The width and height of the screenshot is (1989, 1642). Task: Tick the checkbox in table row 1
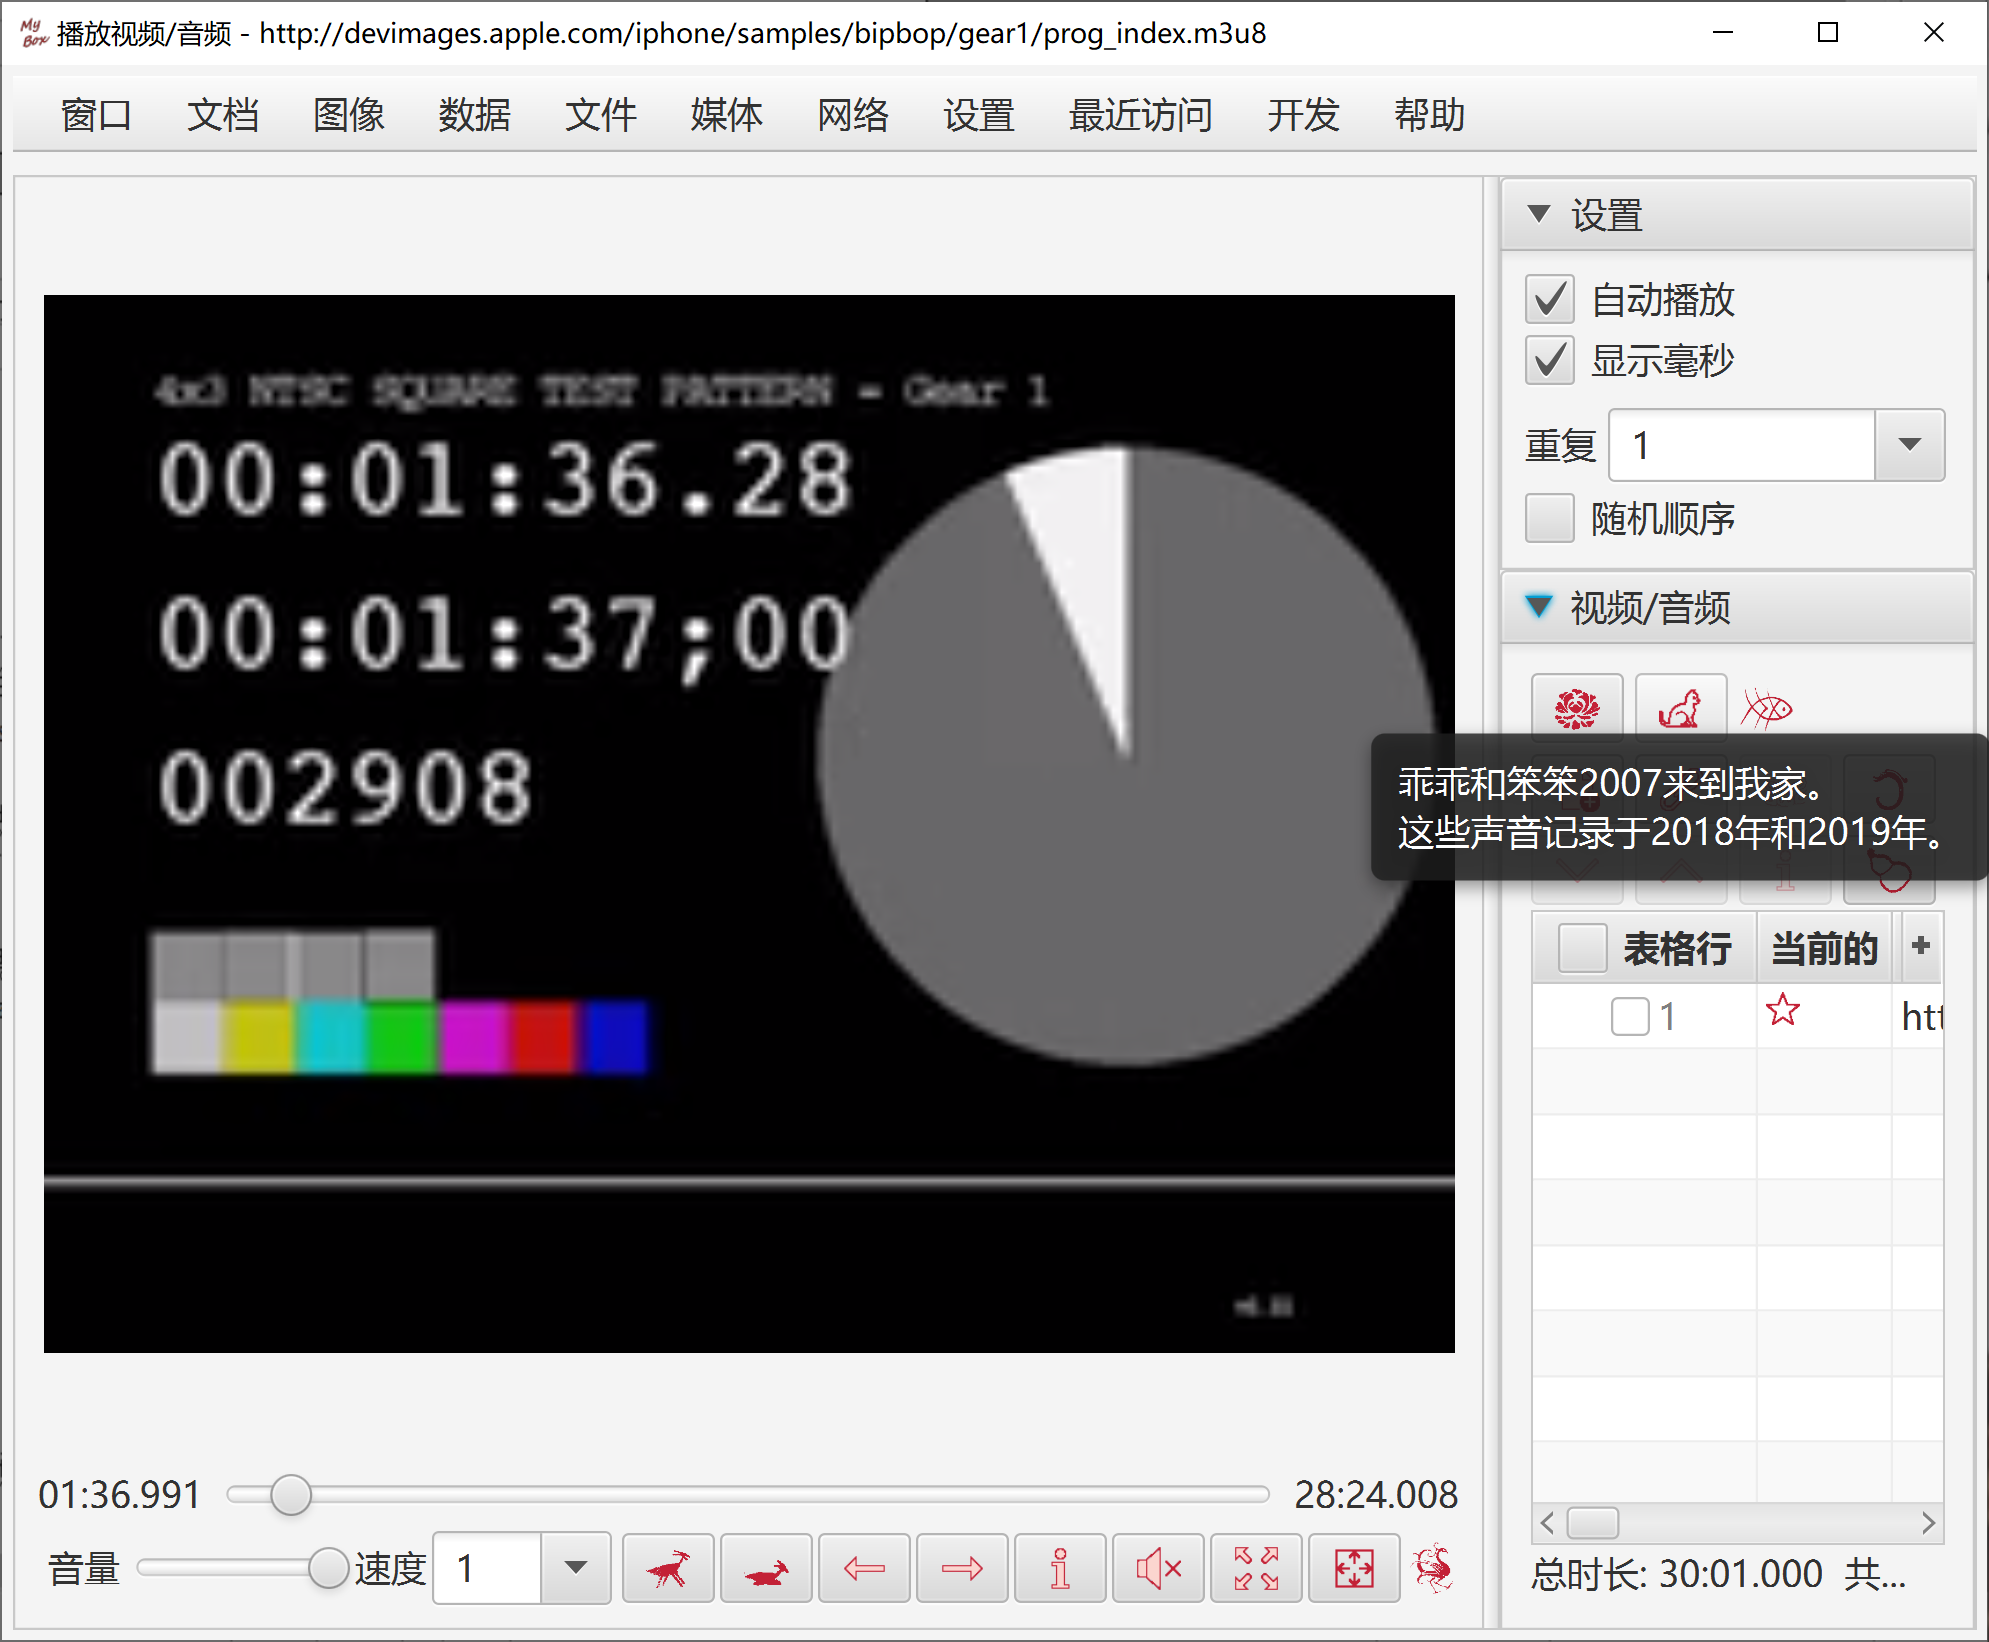(1630, 1016)
